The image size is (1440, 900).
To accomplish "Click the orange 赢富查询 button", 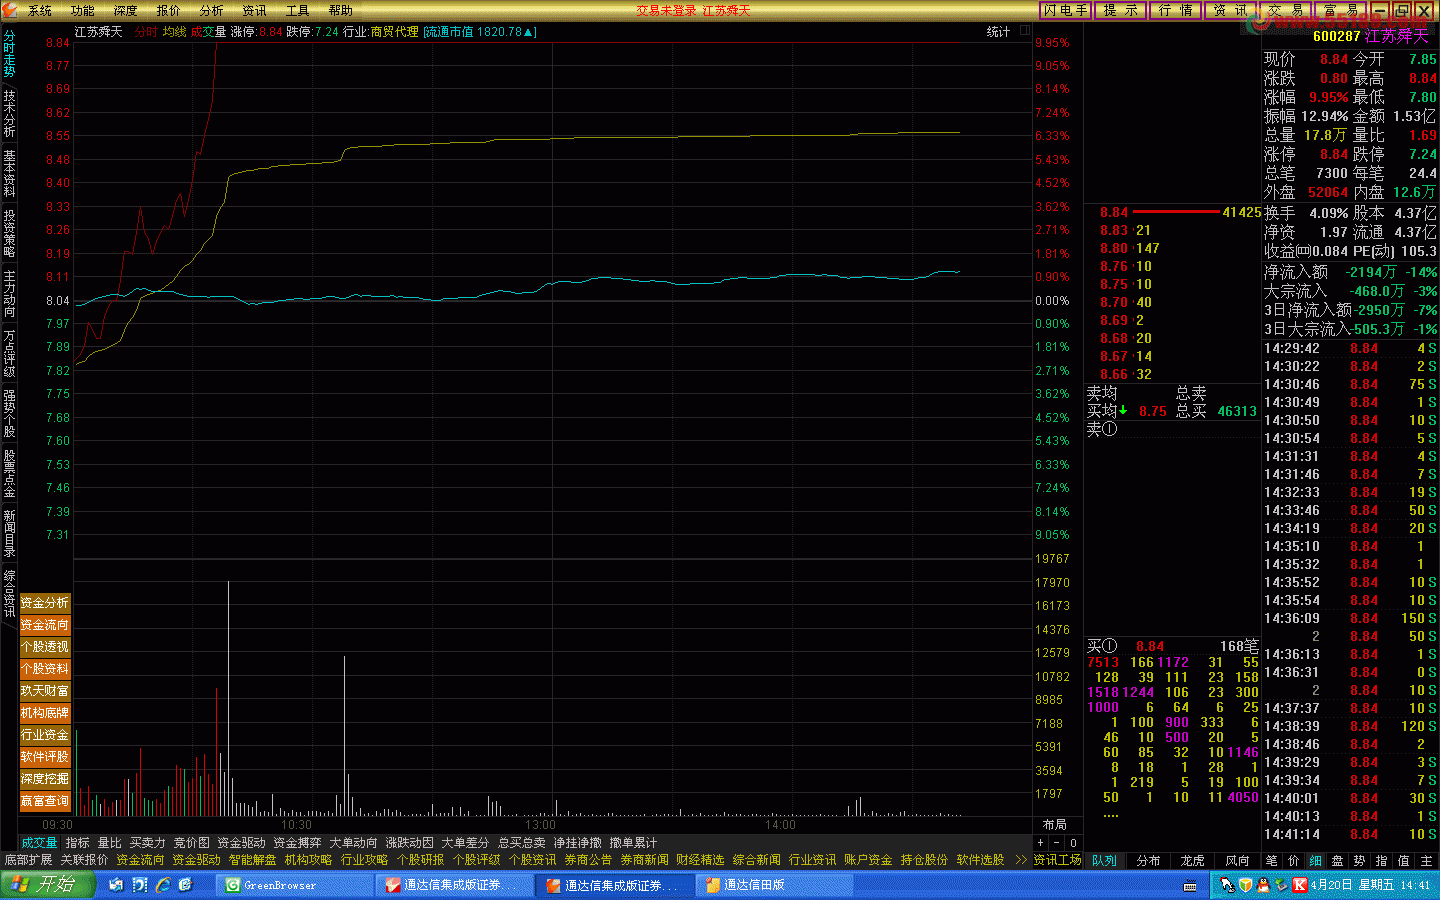I will pos(45,801).
